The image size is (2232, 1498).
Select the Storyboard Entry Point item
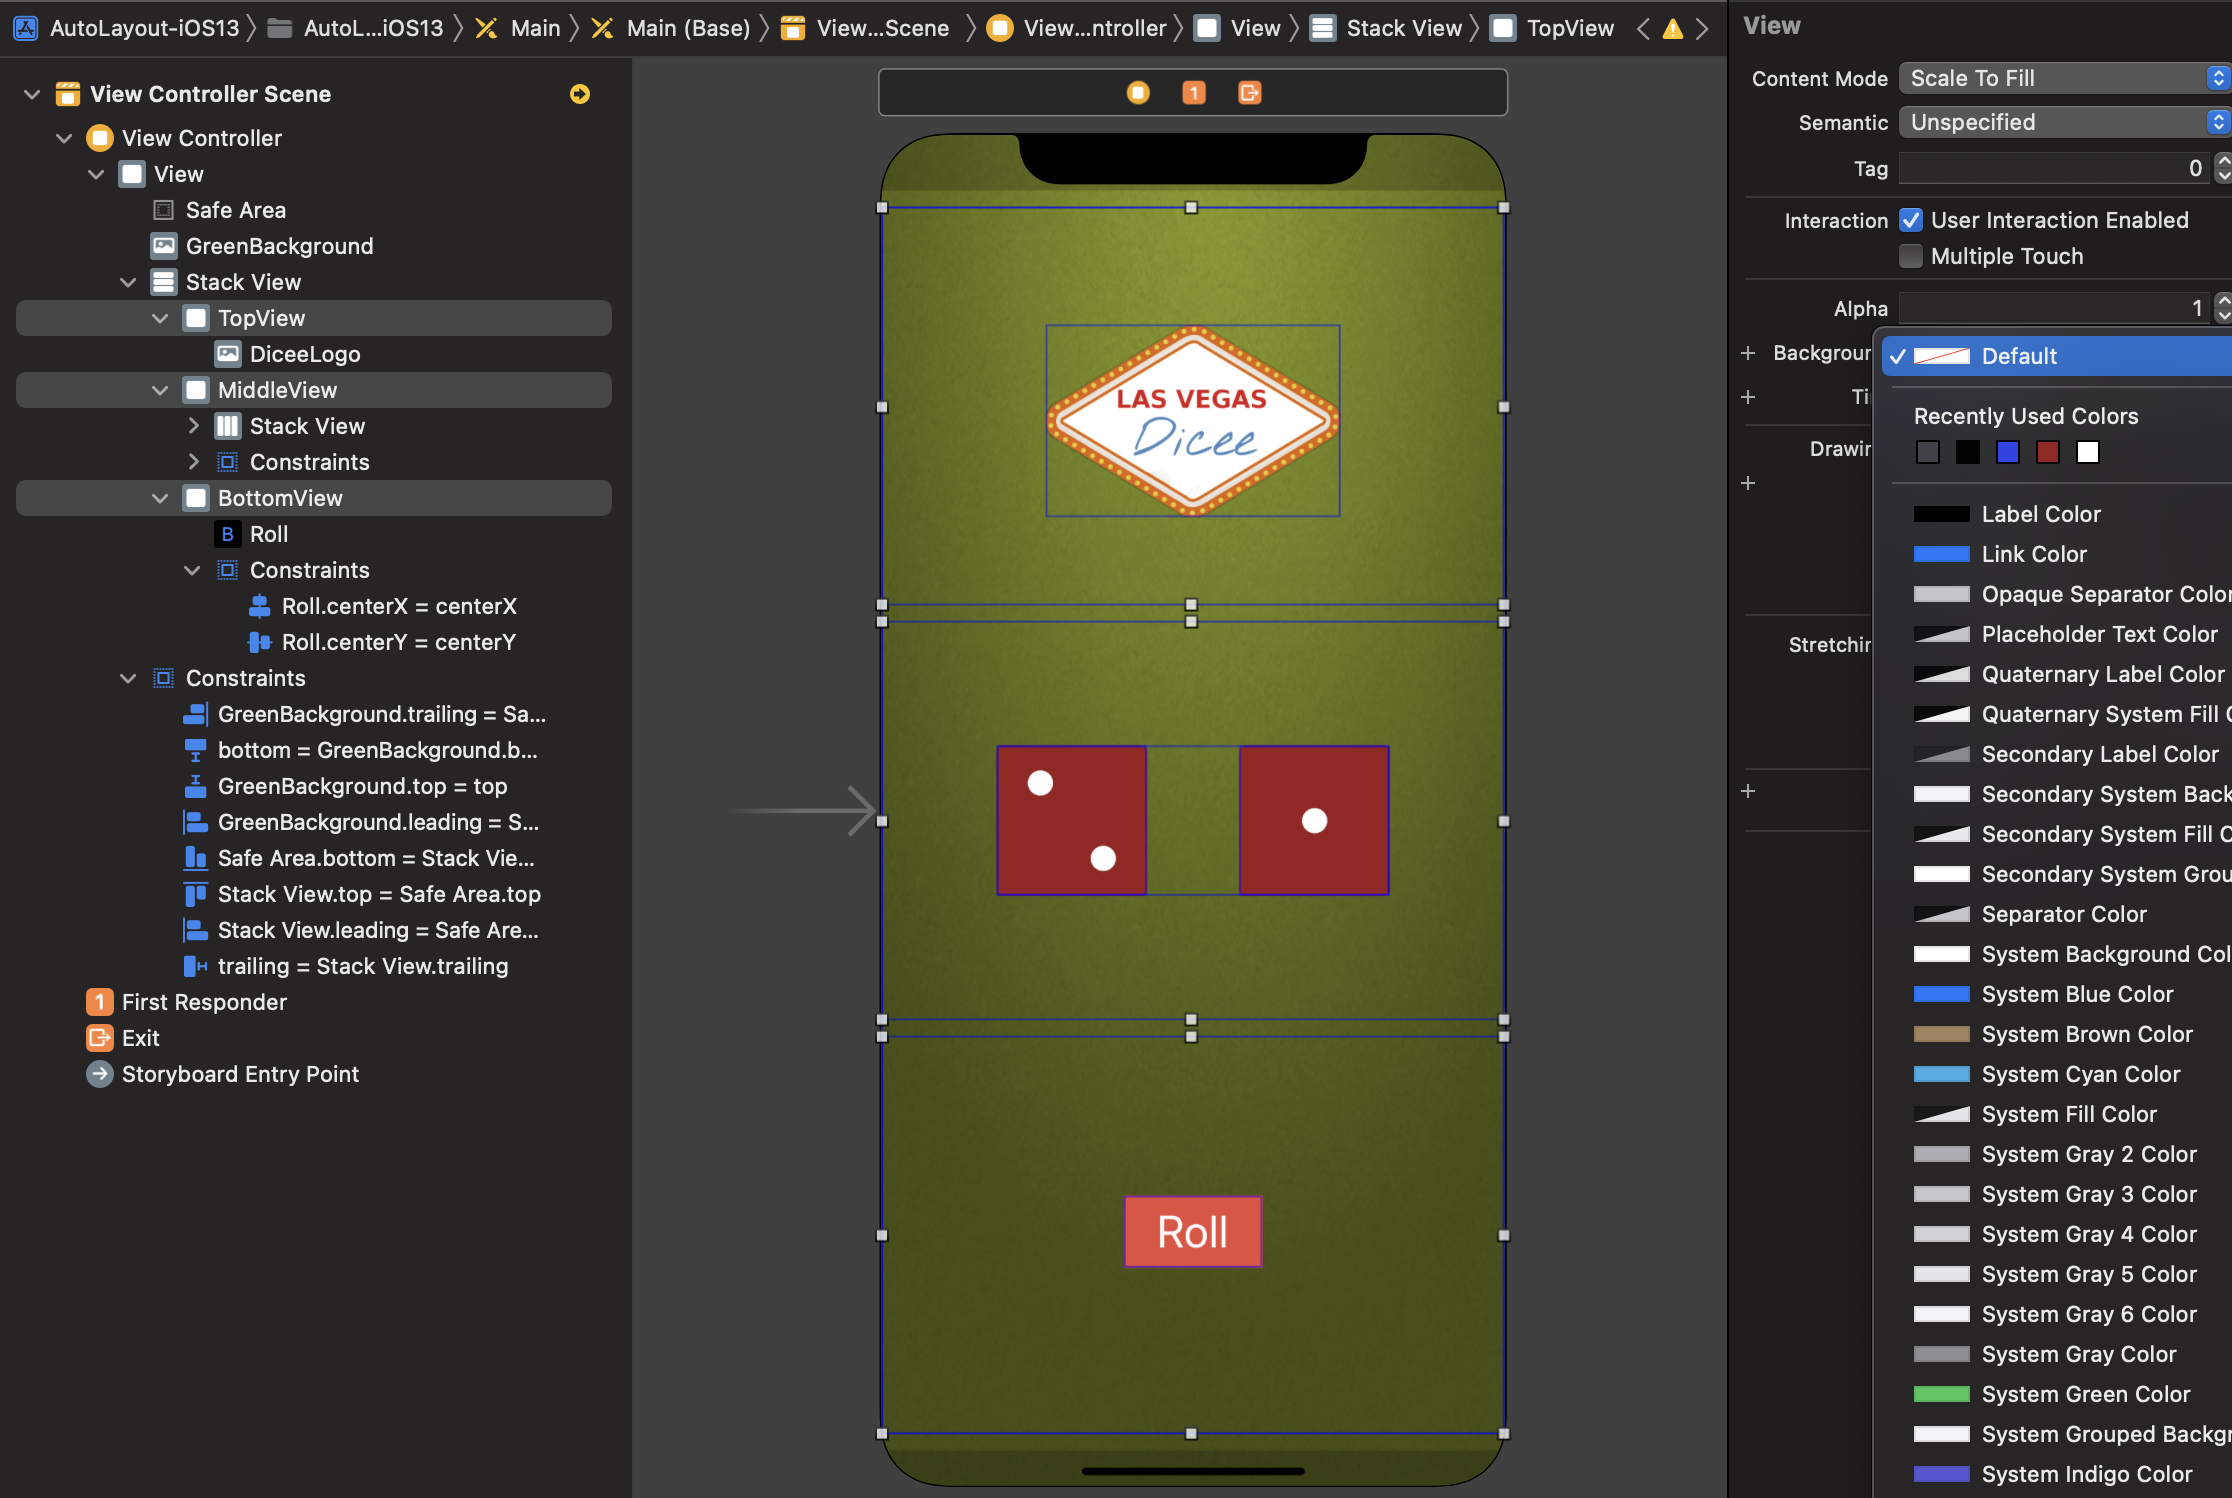point(240,1074)
